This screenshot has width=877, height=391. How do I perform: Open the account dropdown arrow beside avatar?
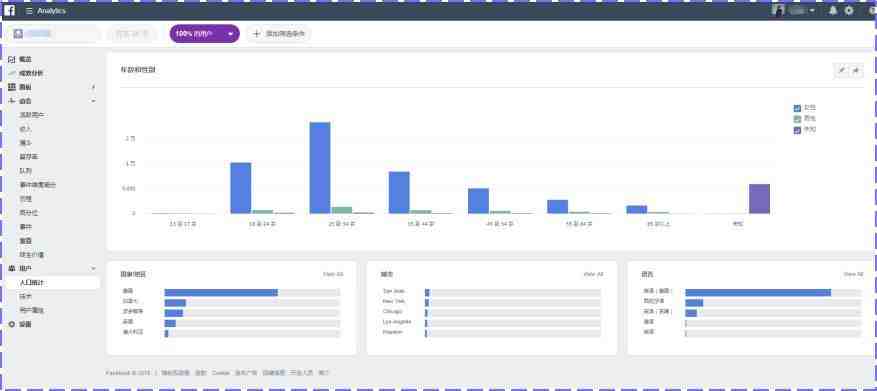(812, 11)
